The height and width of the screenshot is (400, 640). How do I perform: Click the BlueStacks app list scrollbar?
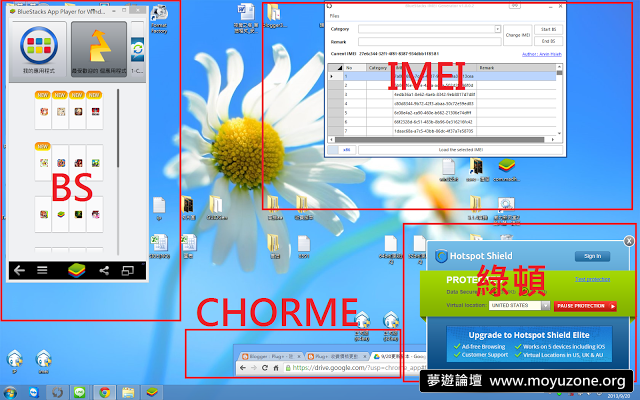[x=118, y=128]
